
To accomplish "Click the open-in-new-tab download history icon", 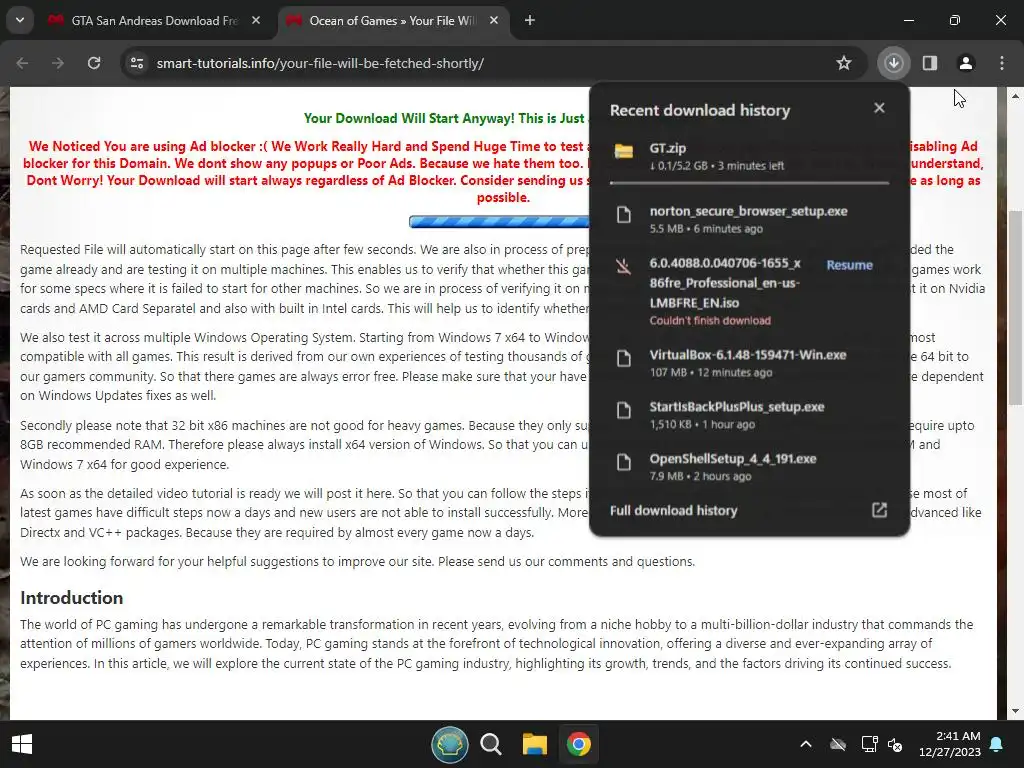I will click(880, 510).
